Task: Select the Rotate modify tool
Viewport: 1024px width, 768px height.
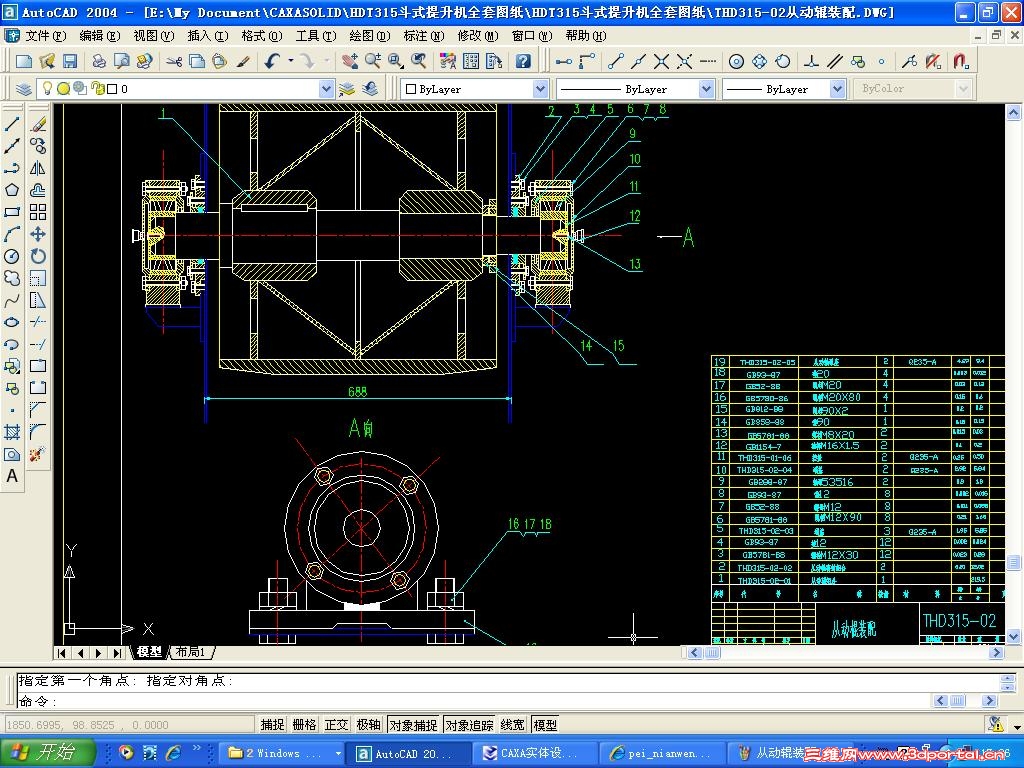Action: tap(38, 256)
